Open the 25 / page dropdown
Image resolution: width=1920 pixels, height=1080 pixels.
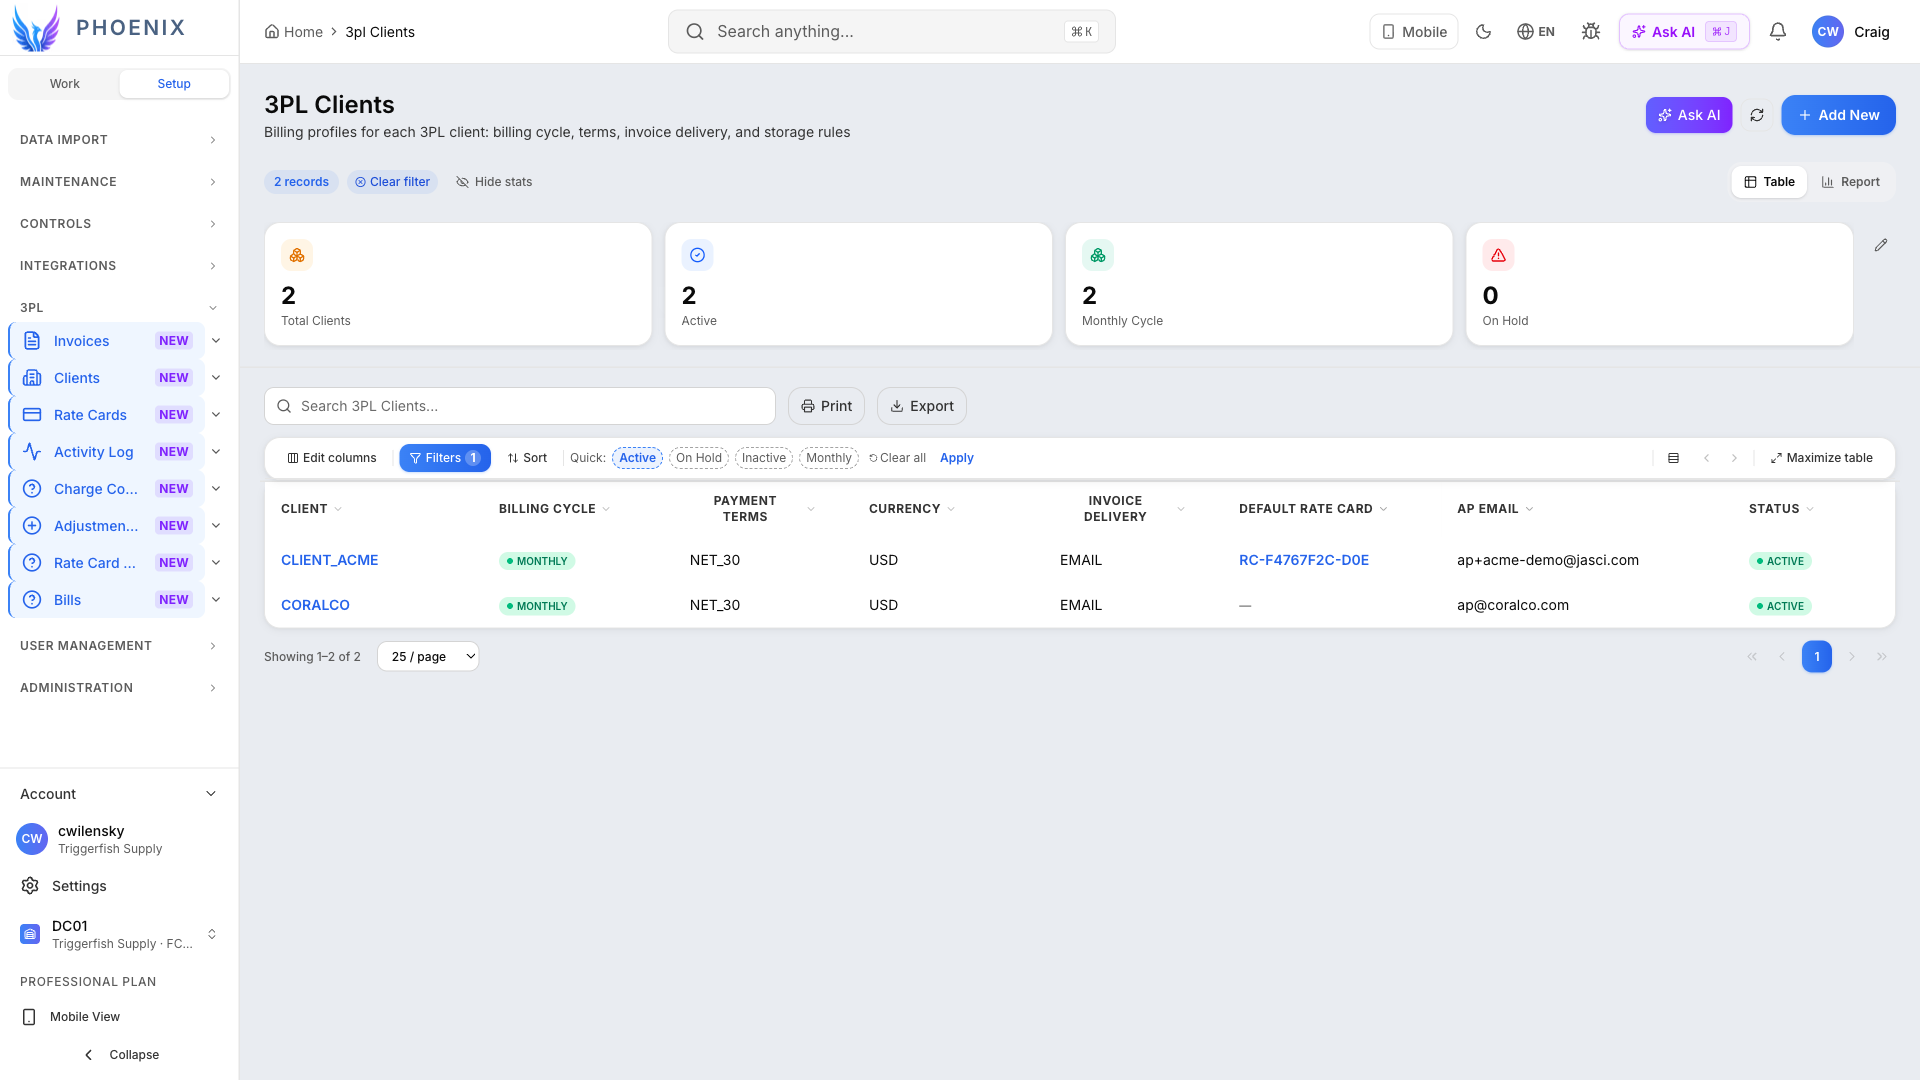[428, 657]
